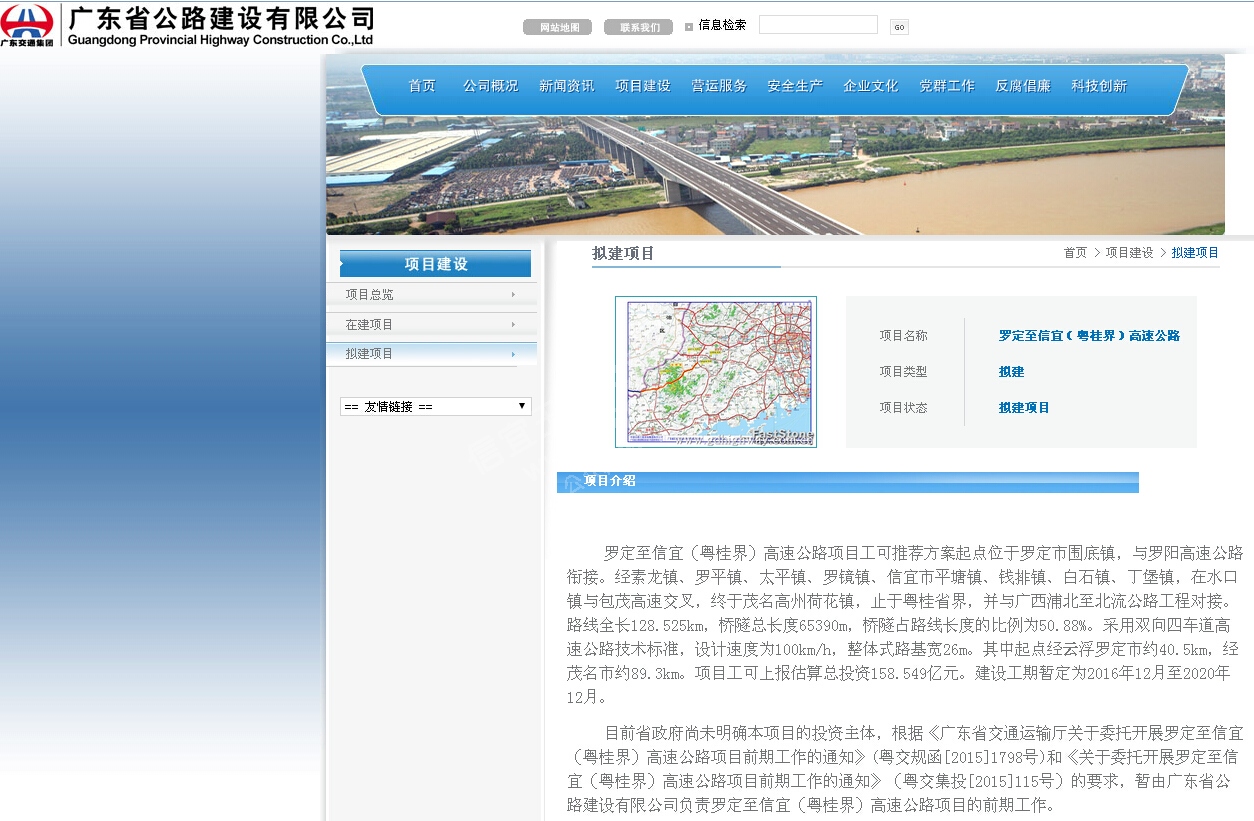Select the 企业文化 navigation item
Viewport: 1254px width, 821px height.
point(871,86)
